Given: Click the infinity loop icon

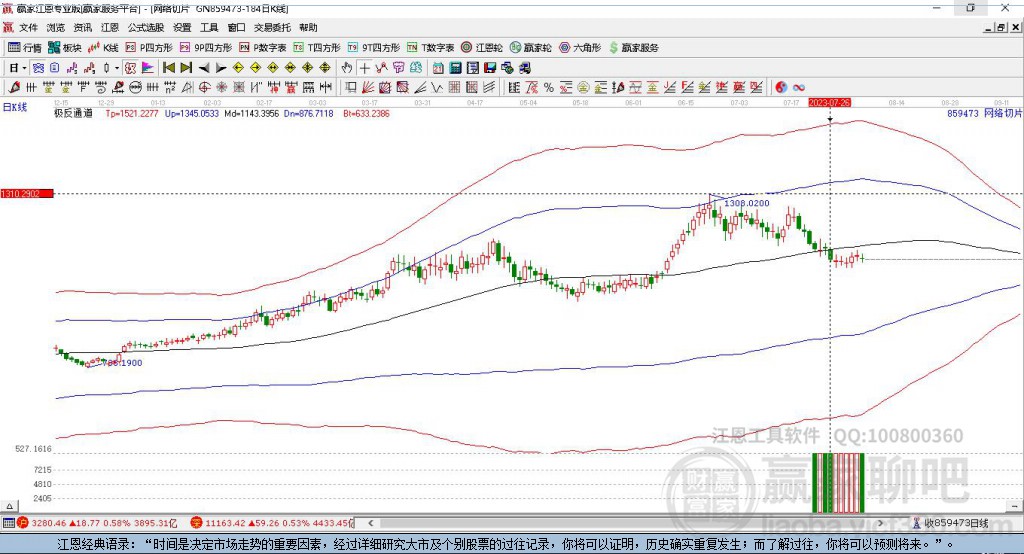Looking at the screenshot, I should click(x=798, y=87).
